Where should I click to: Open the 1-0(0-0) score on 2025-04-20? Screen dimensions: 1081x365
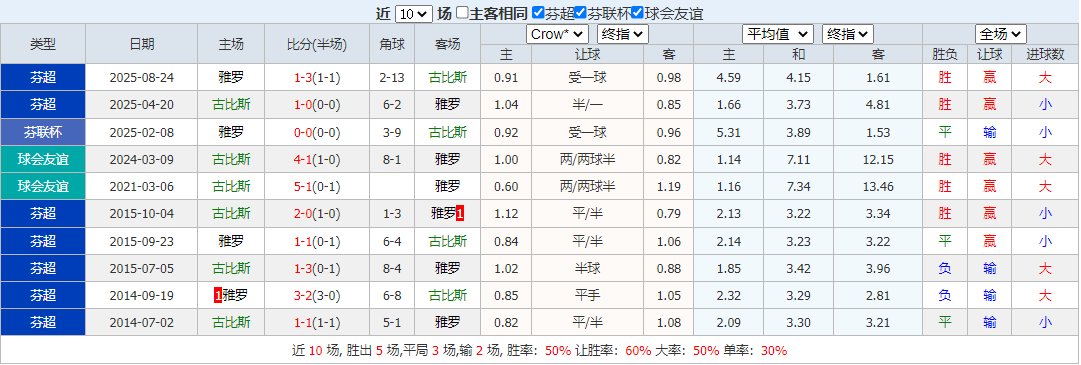click(x=317, y=105)
